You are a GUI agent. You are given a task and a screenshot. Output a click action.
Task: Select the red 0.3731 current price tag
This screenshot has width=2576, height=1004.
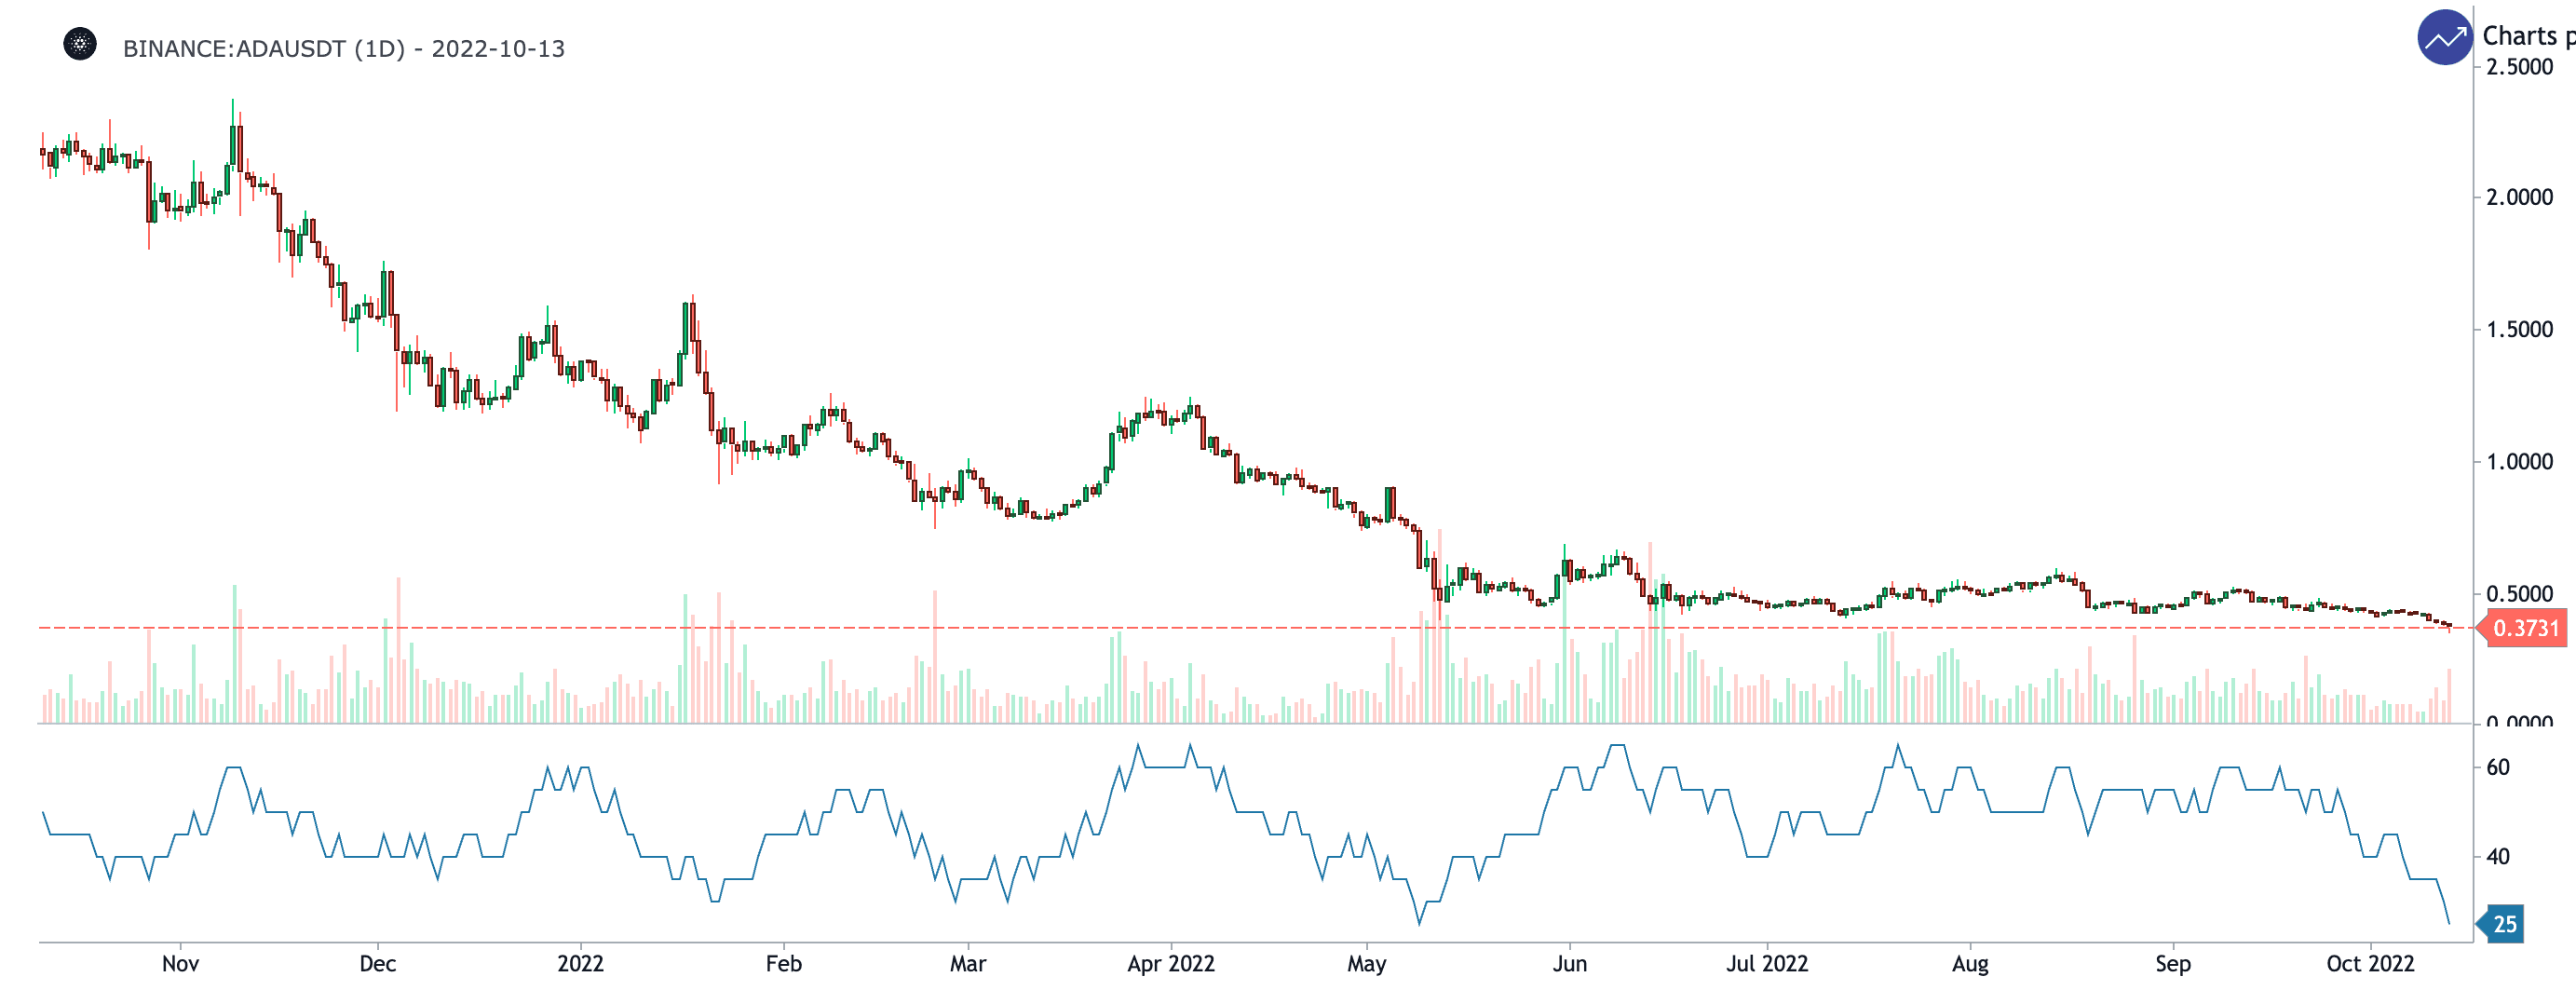point(2524,628)
